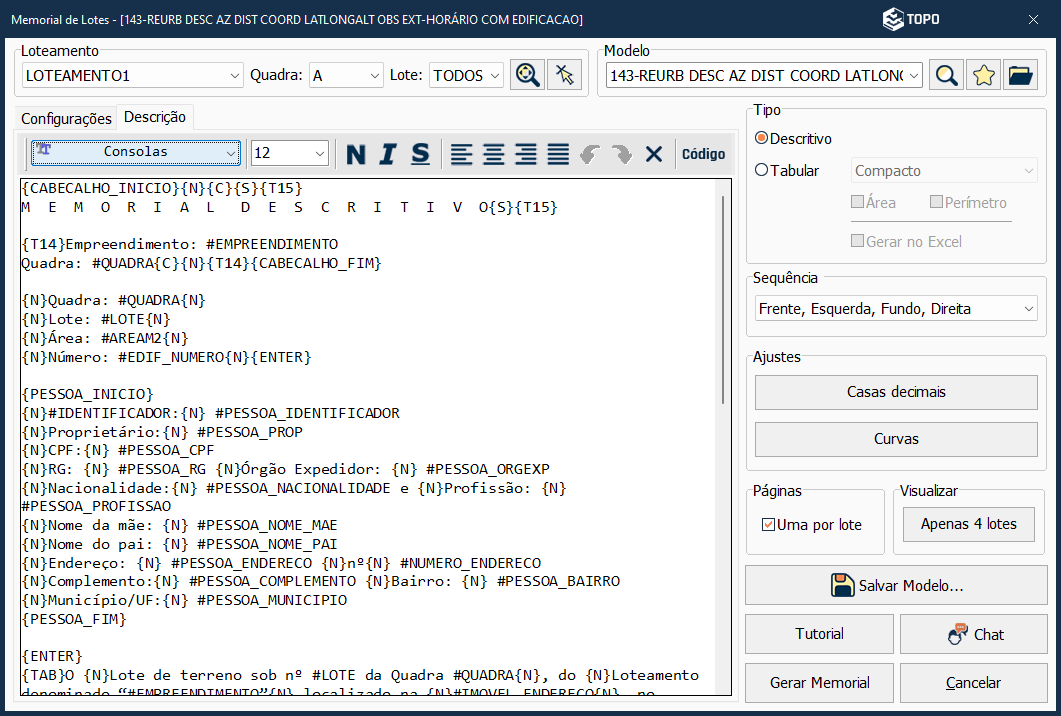Apply underline with the S icon
Viewport: 1061px width, 716px height.
(x=420, y=154)
